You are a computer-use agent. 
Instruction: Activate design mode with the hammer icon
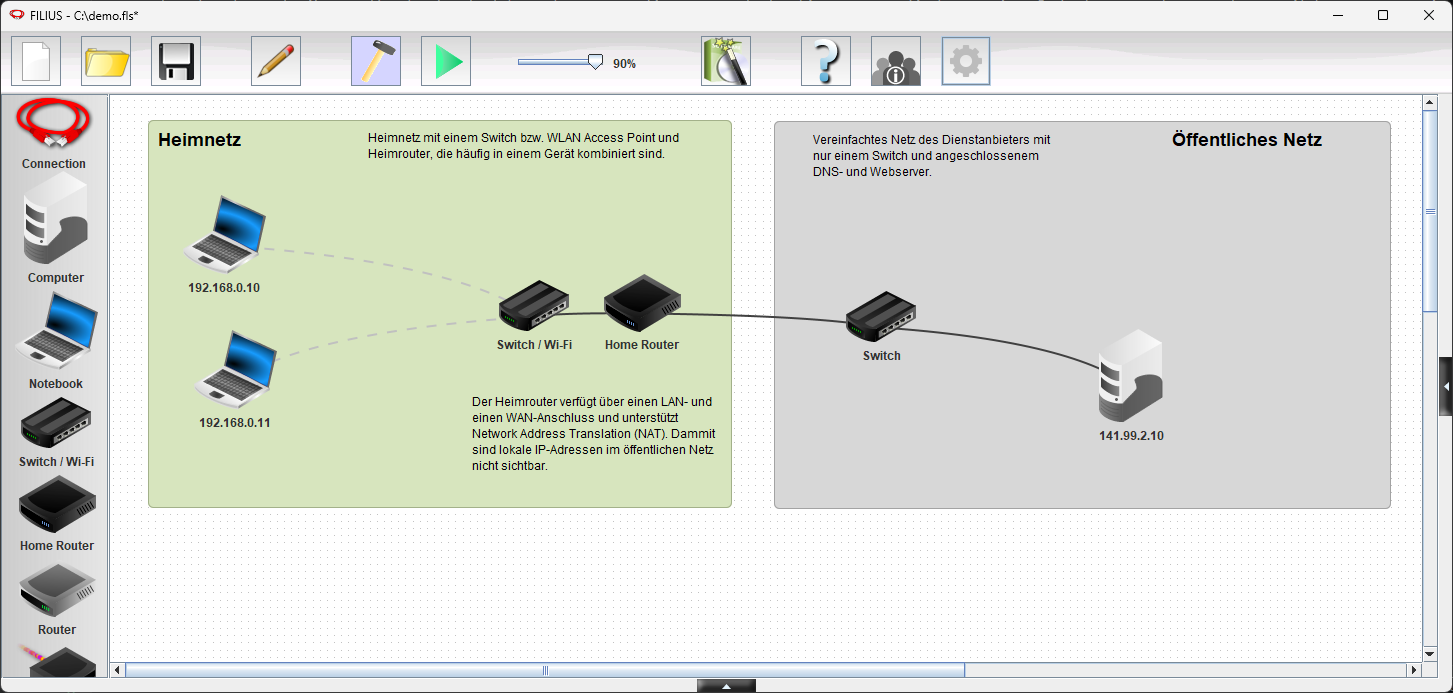coord(376,62)
